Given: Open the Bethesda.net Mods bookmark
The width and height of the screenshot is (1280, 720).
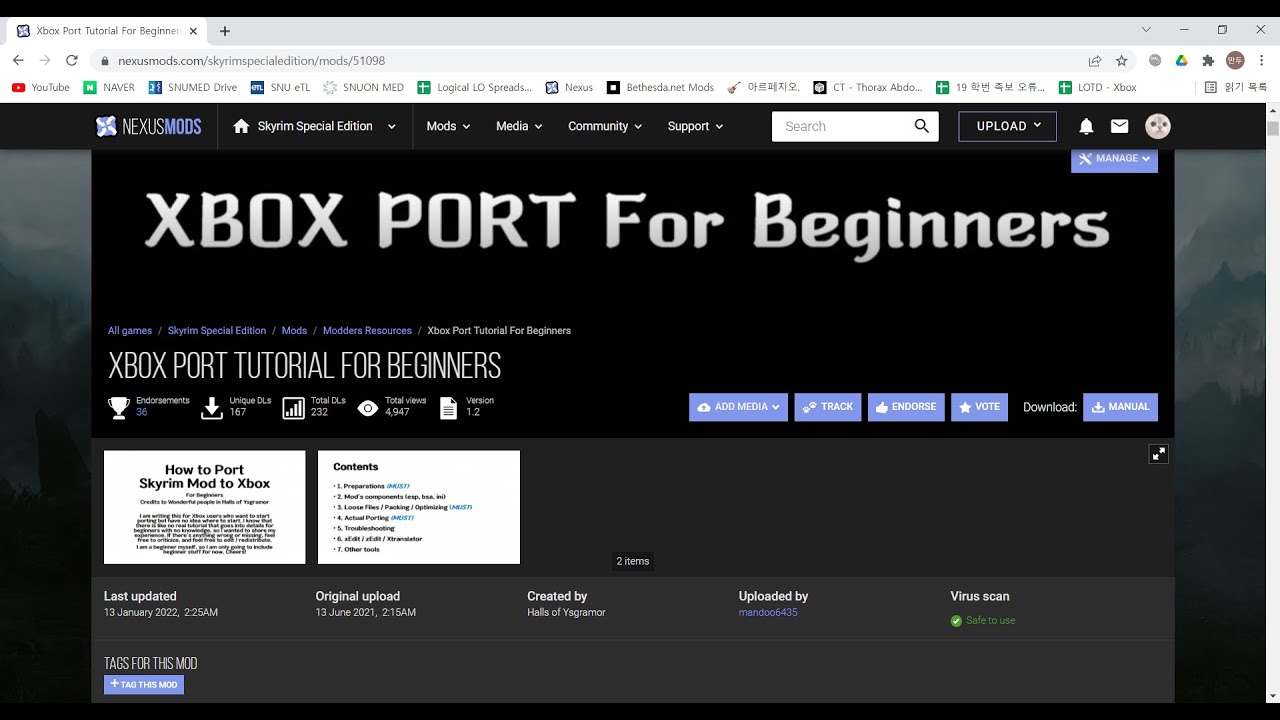Looking at the screenshot, I should point(660,87).
